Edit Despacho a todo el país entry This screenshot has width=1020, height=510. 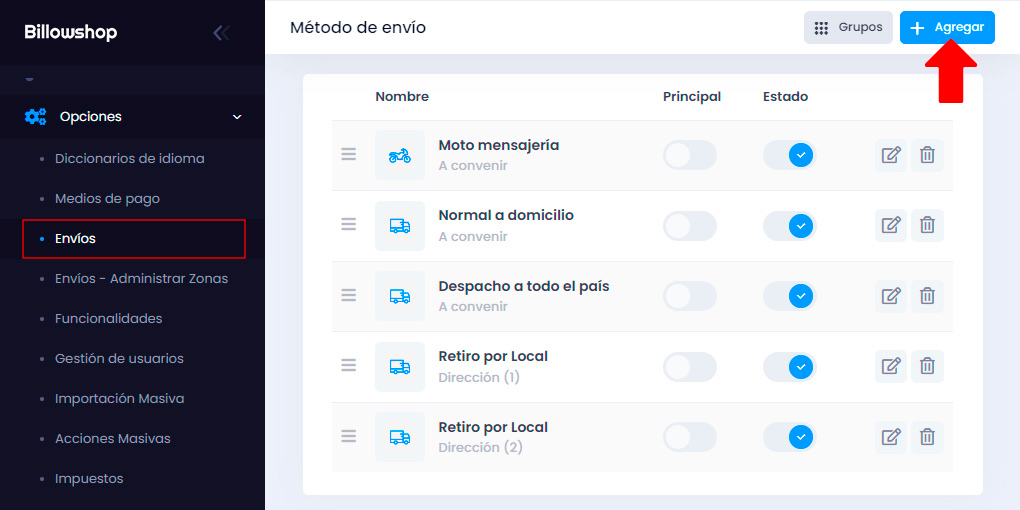[x=891, y=296]
